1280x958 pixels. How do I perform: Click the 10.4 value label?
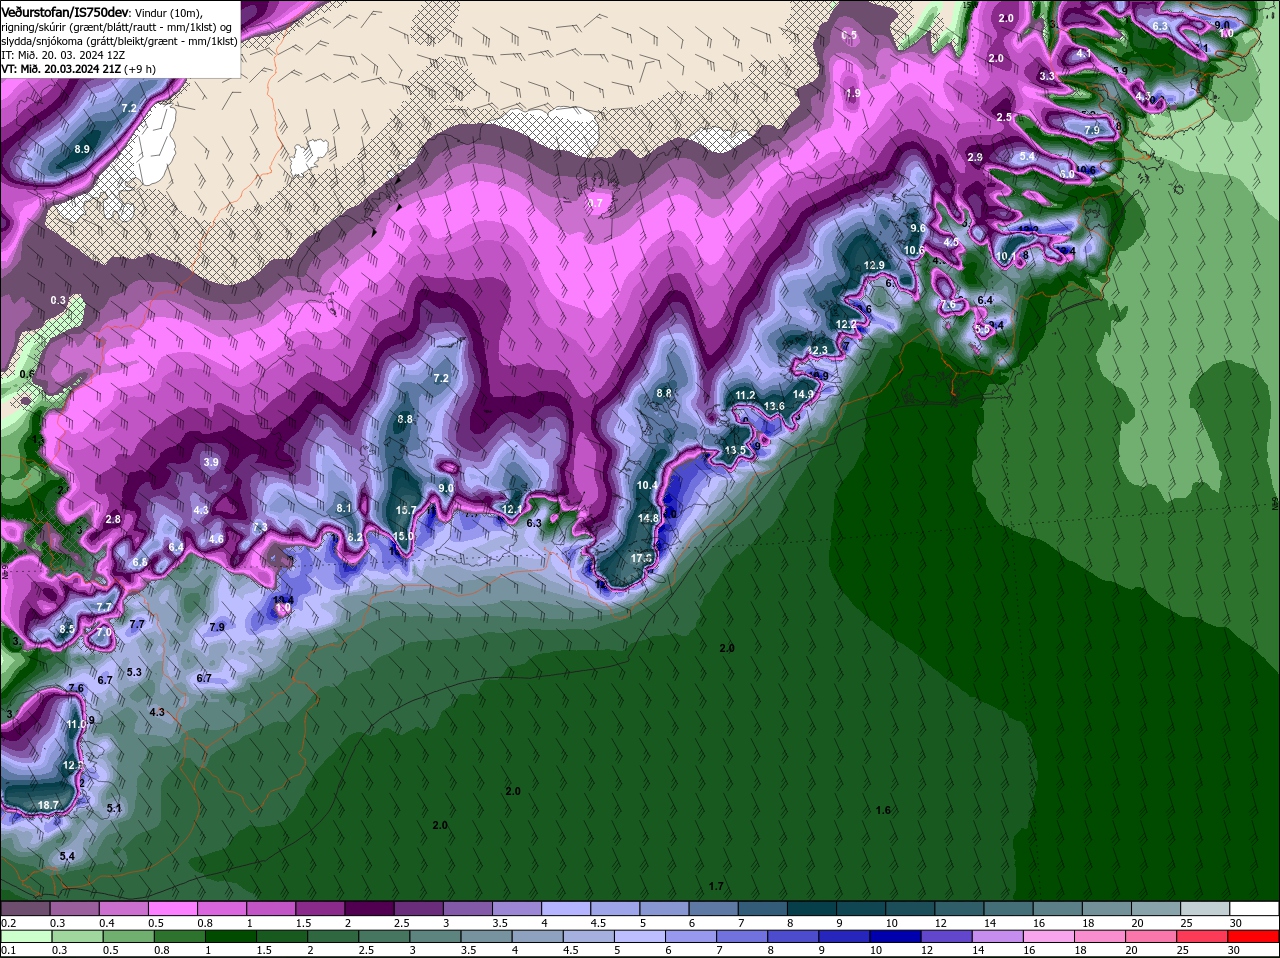(647, 485)
